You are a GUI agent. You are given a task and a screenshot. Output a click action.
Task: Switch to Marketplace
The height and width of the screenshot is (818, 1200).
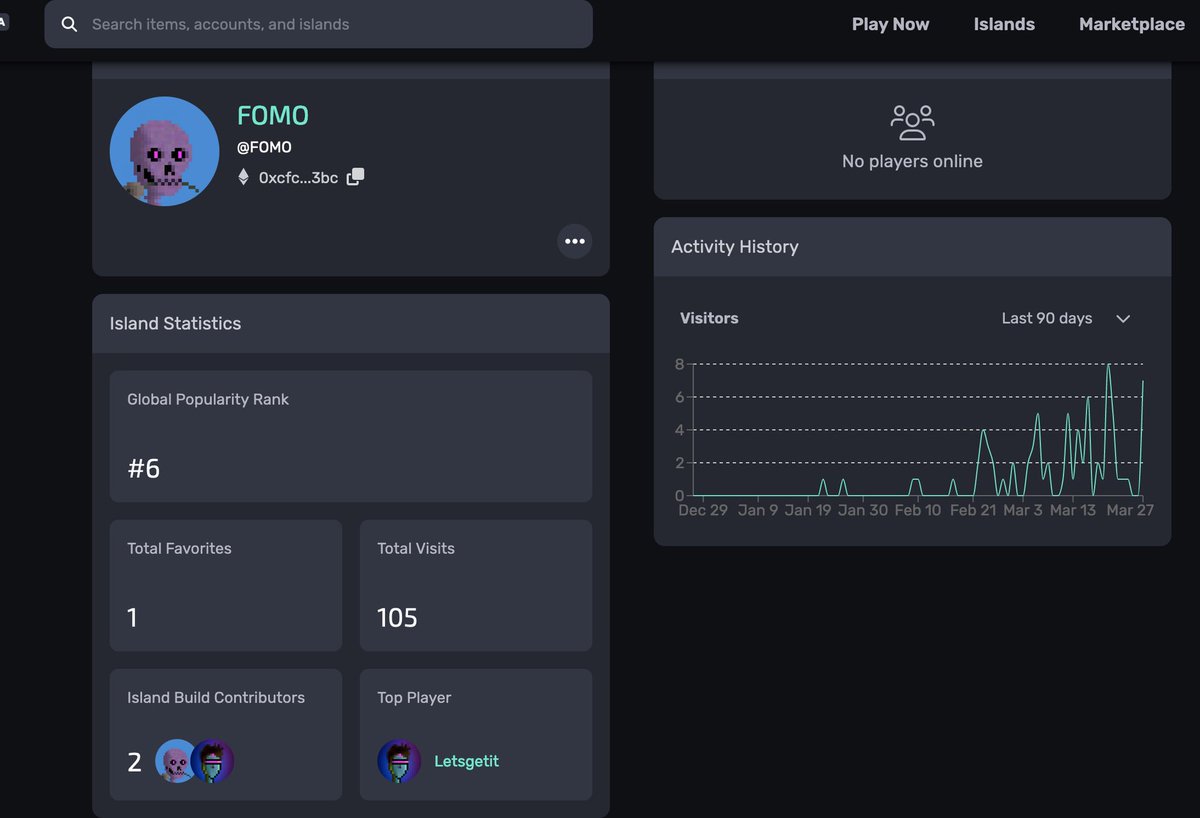point(1131,24)
